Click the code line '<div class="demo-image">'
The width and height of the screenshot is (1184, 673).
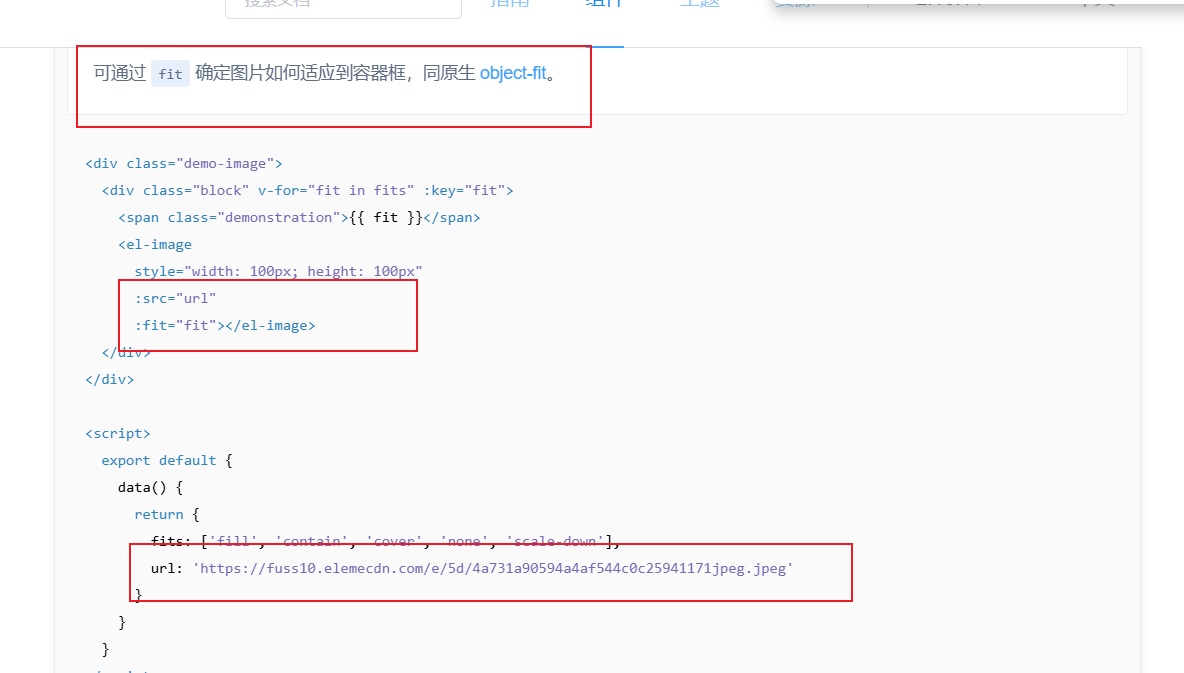[x=184, y=163]
